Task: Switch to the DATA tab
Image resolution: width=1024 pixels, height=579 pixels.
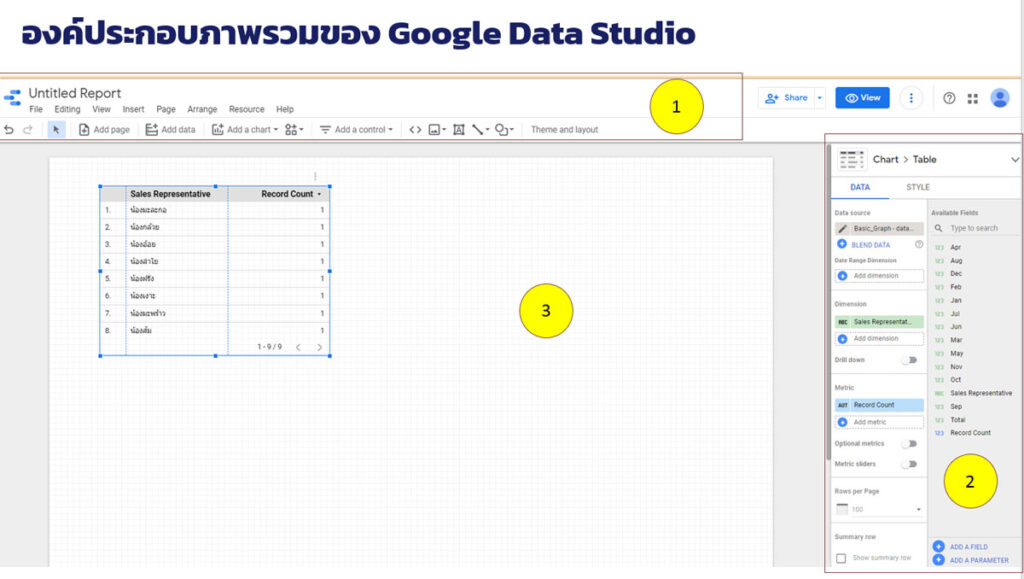Action: 859,187
